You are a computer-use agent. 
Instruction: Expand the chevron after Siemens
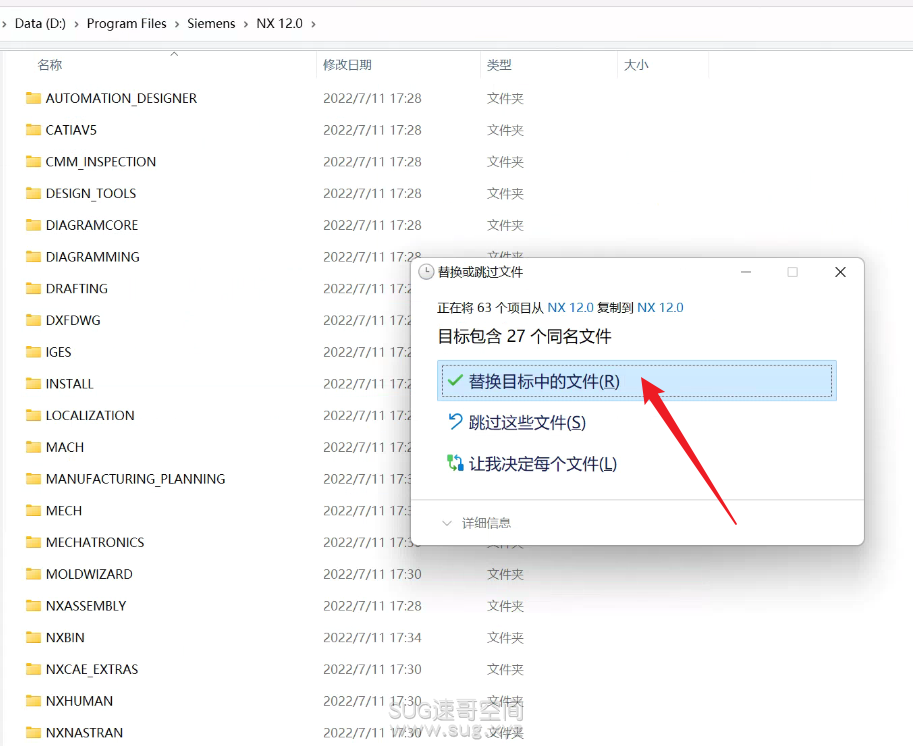pyautogui.click(x=246, y=24)
